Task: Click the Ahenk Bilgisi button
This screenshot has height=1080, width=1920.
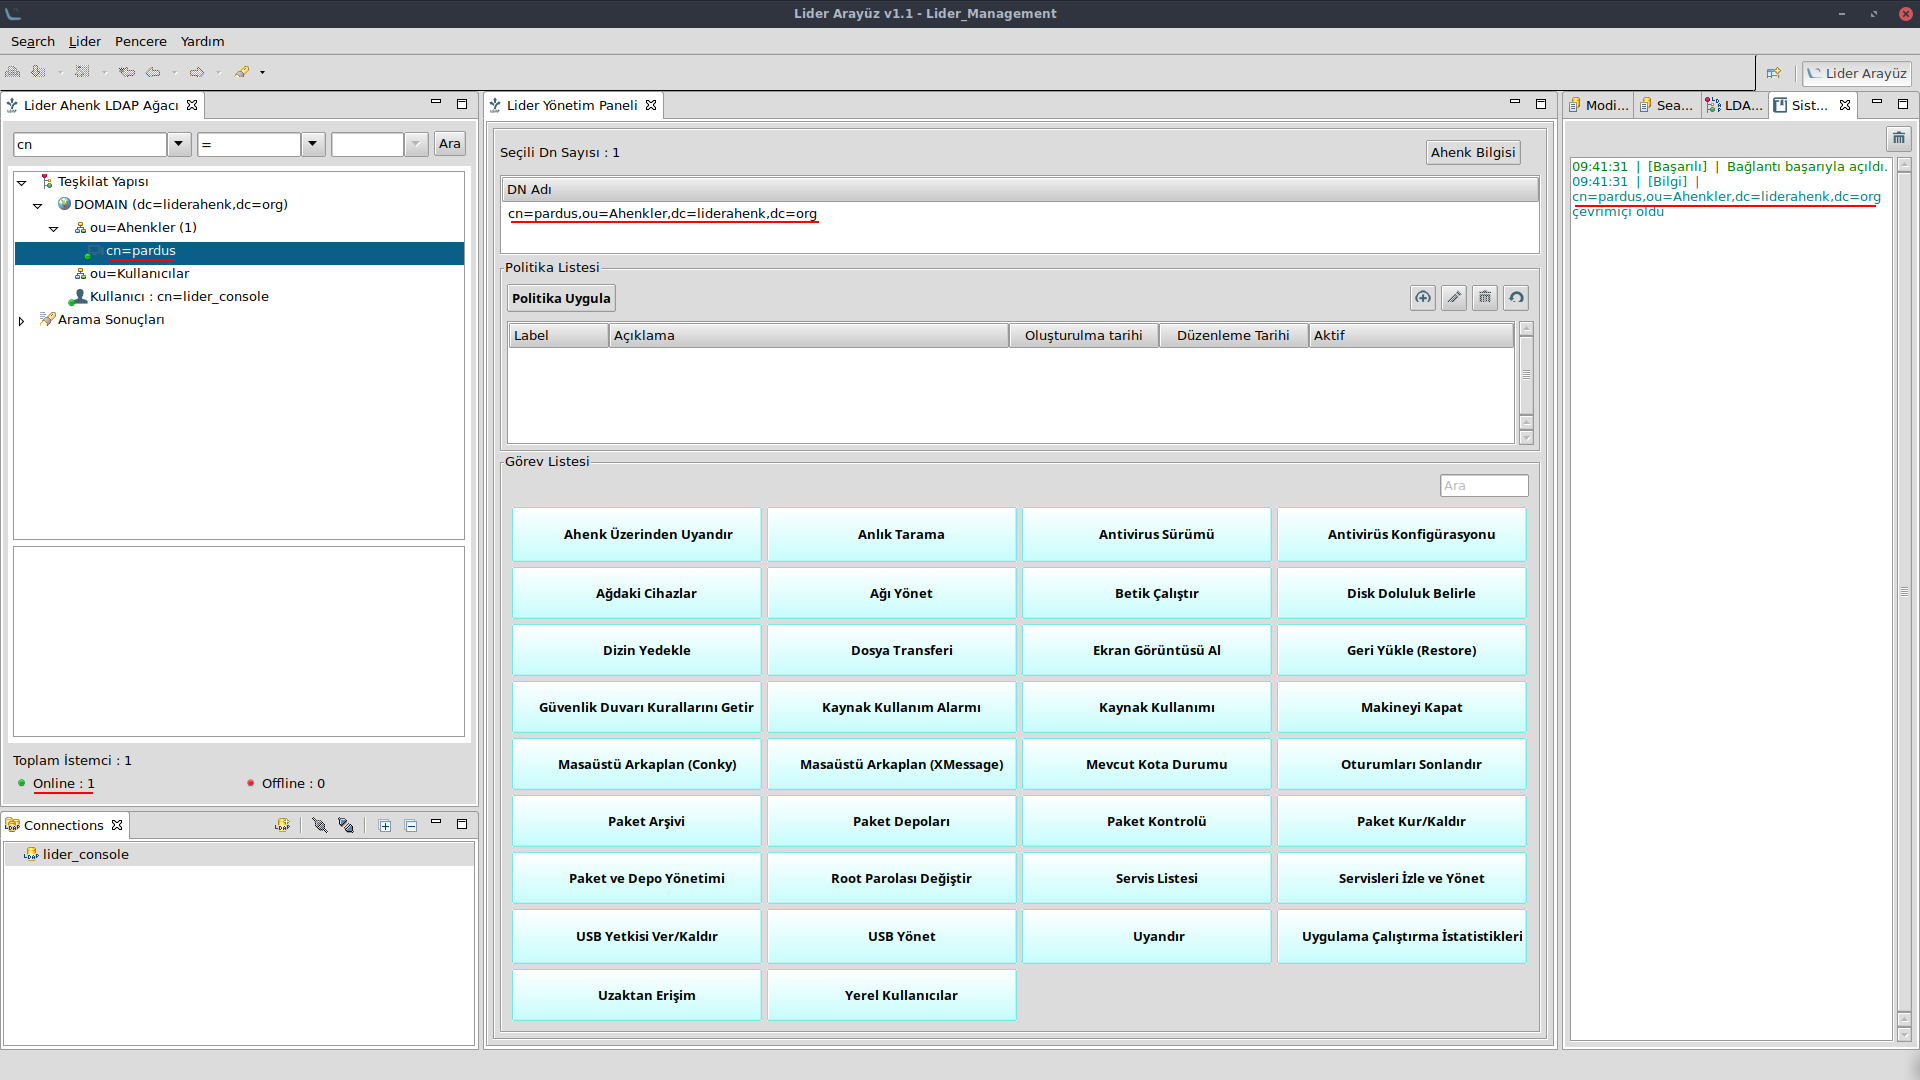Action: click(x=1474, y=152)
